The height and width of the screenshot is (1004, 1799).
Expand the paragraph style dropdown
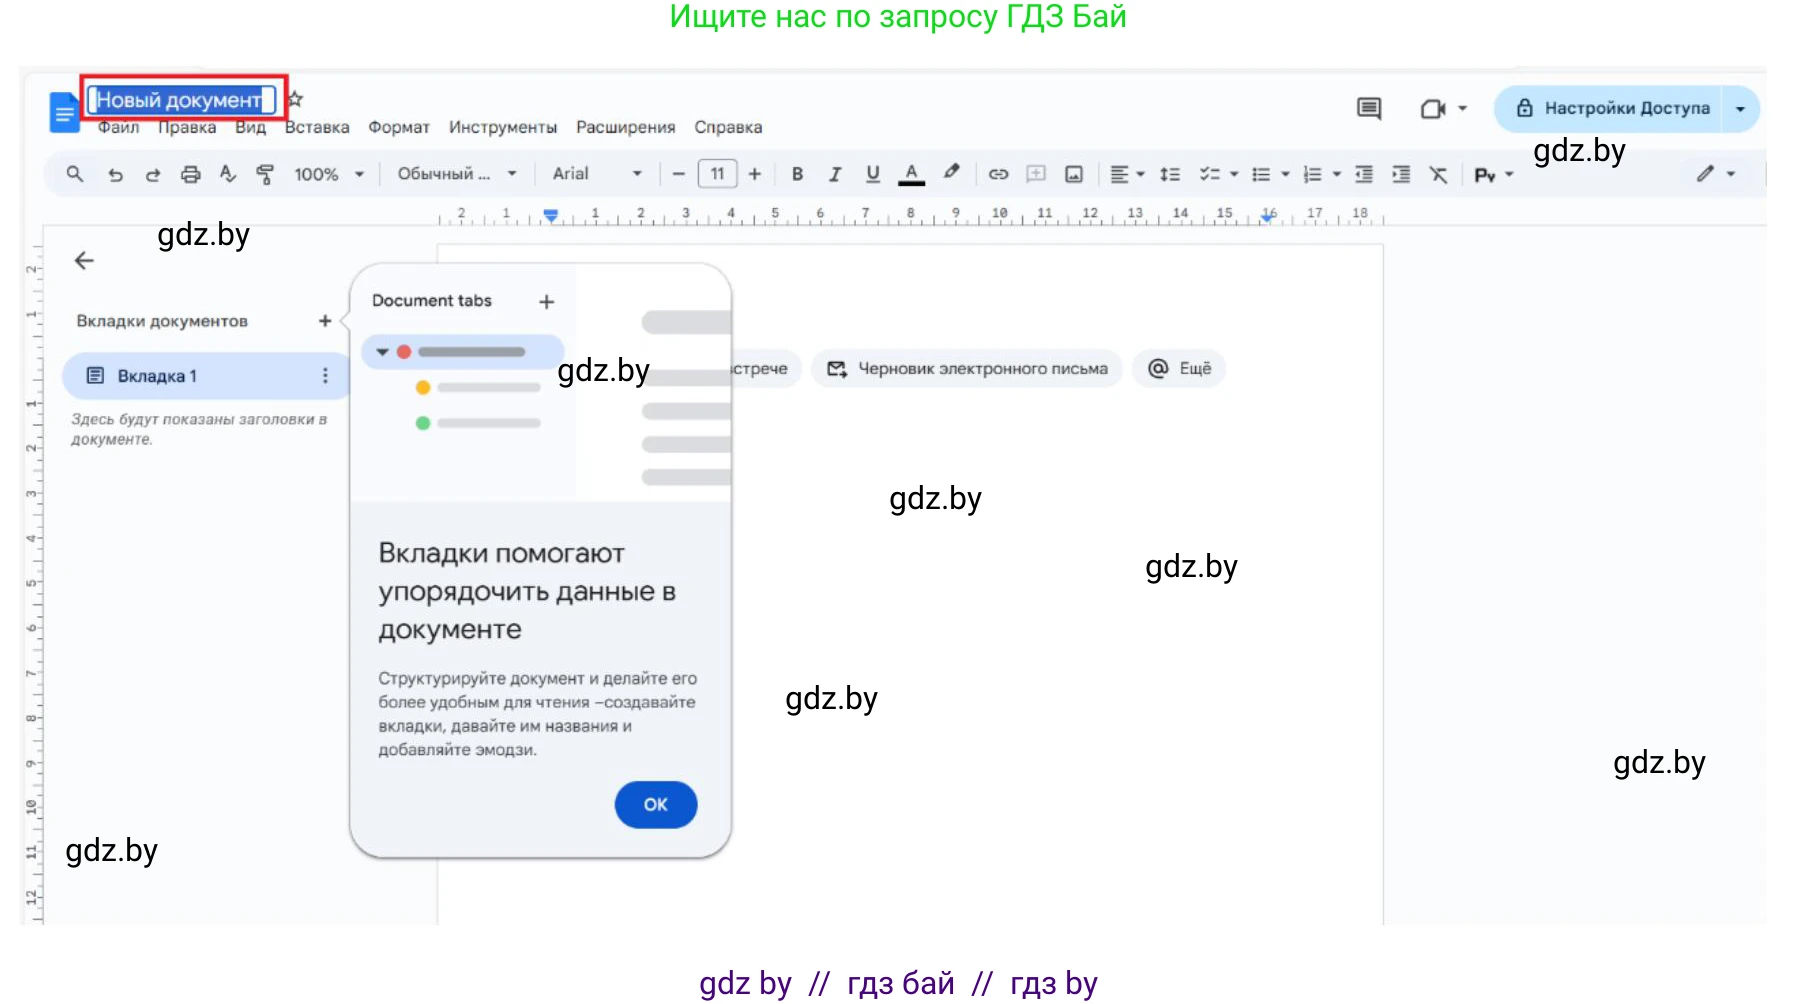(x=456, y=174)
